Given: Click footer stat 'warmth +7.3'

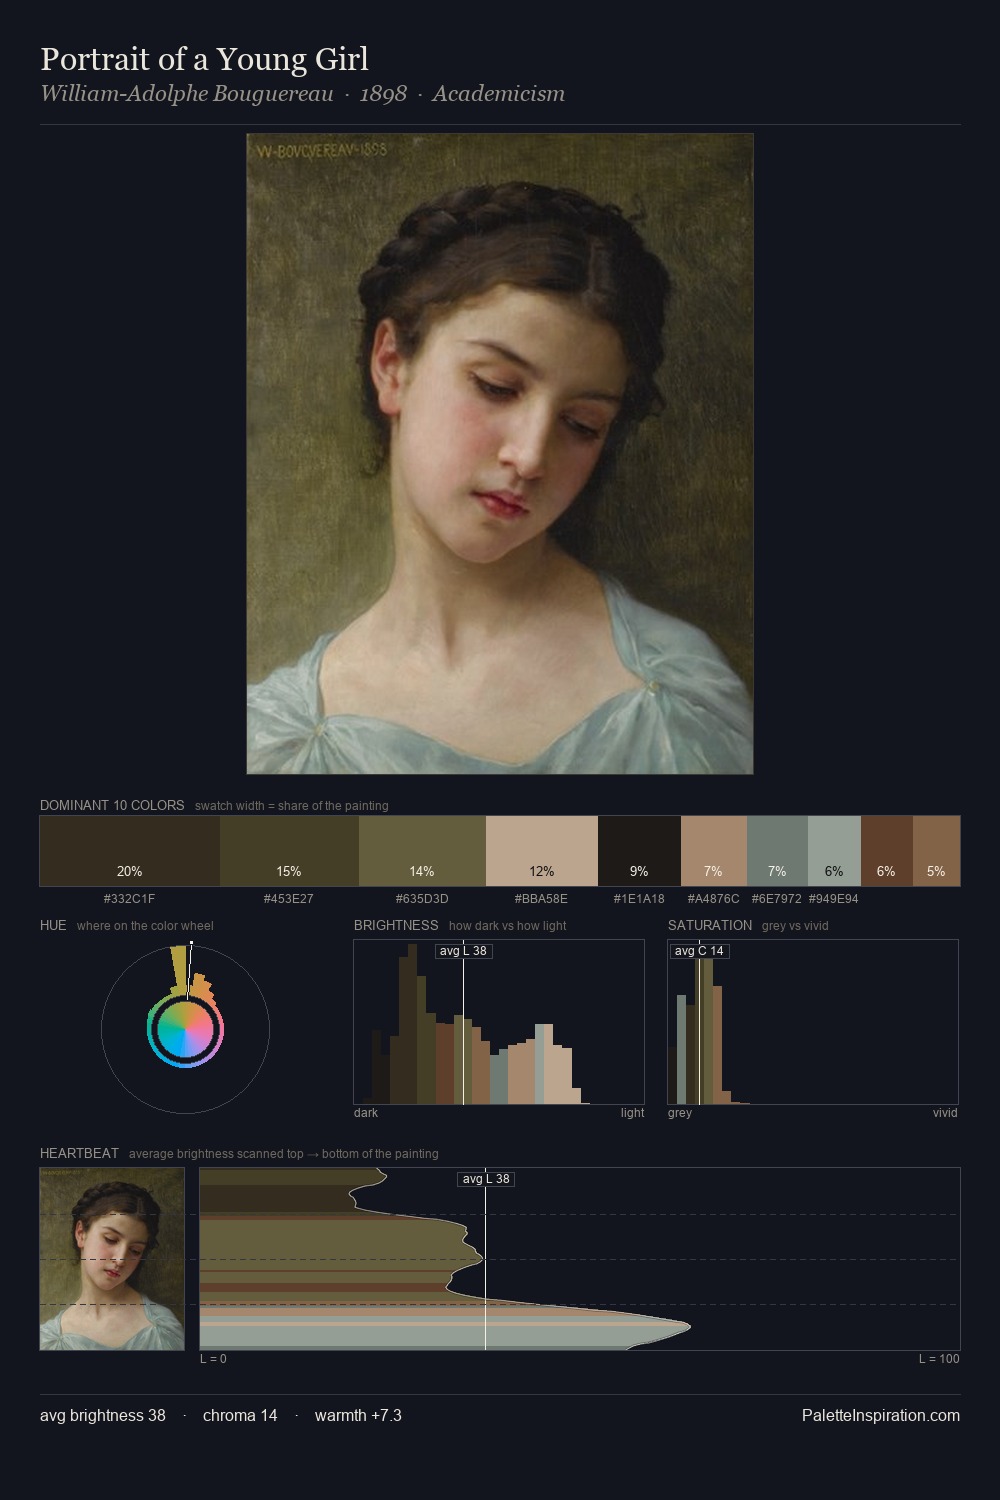Looking at the screenshot, I should (358, 1415).
